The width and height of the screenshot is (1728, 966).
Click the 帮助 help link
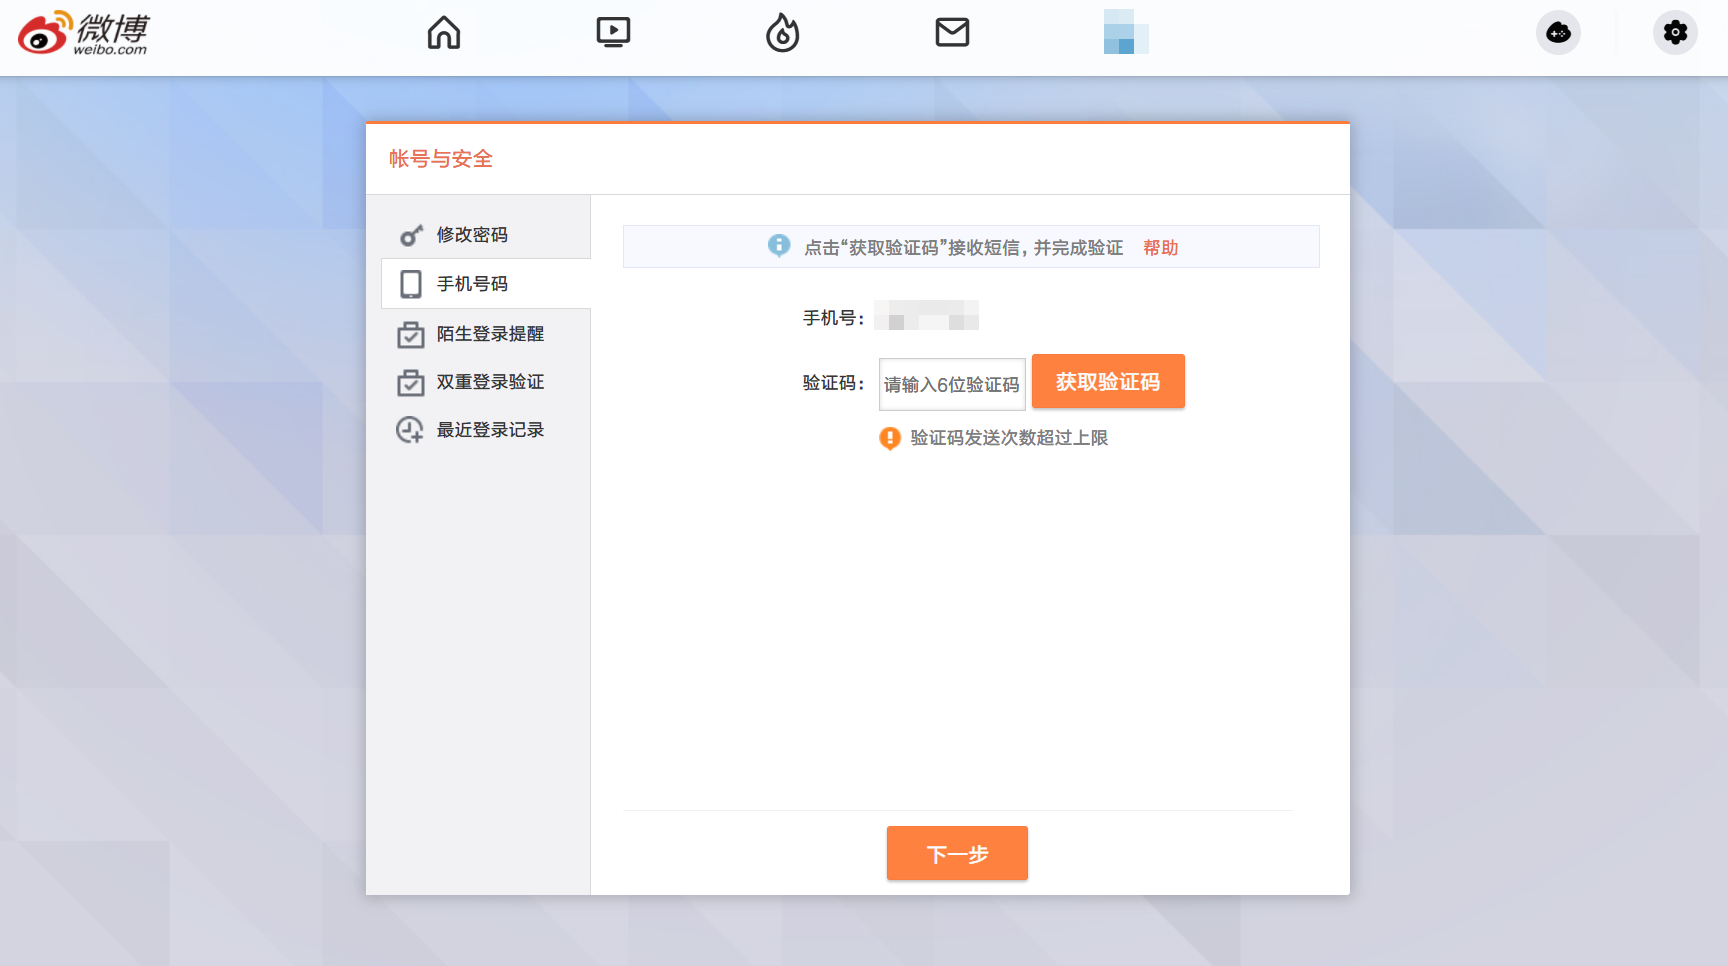click(1161, 248)
